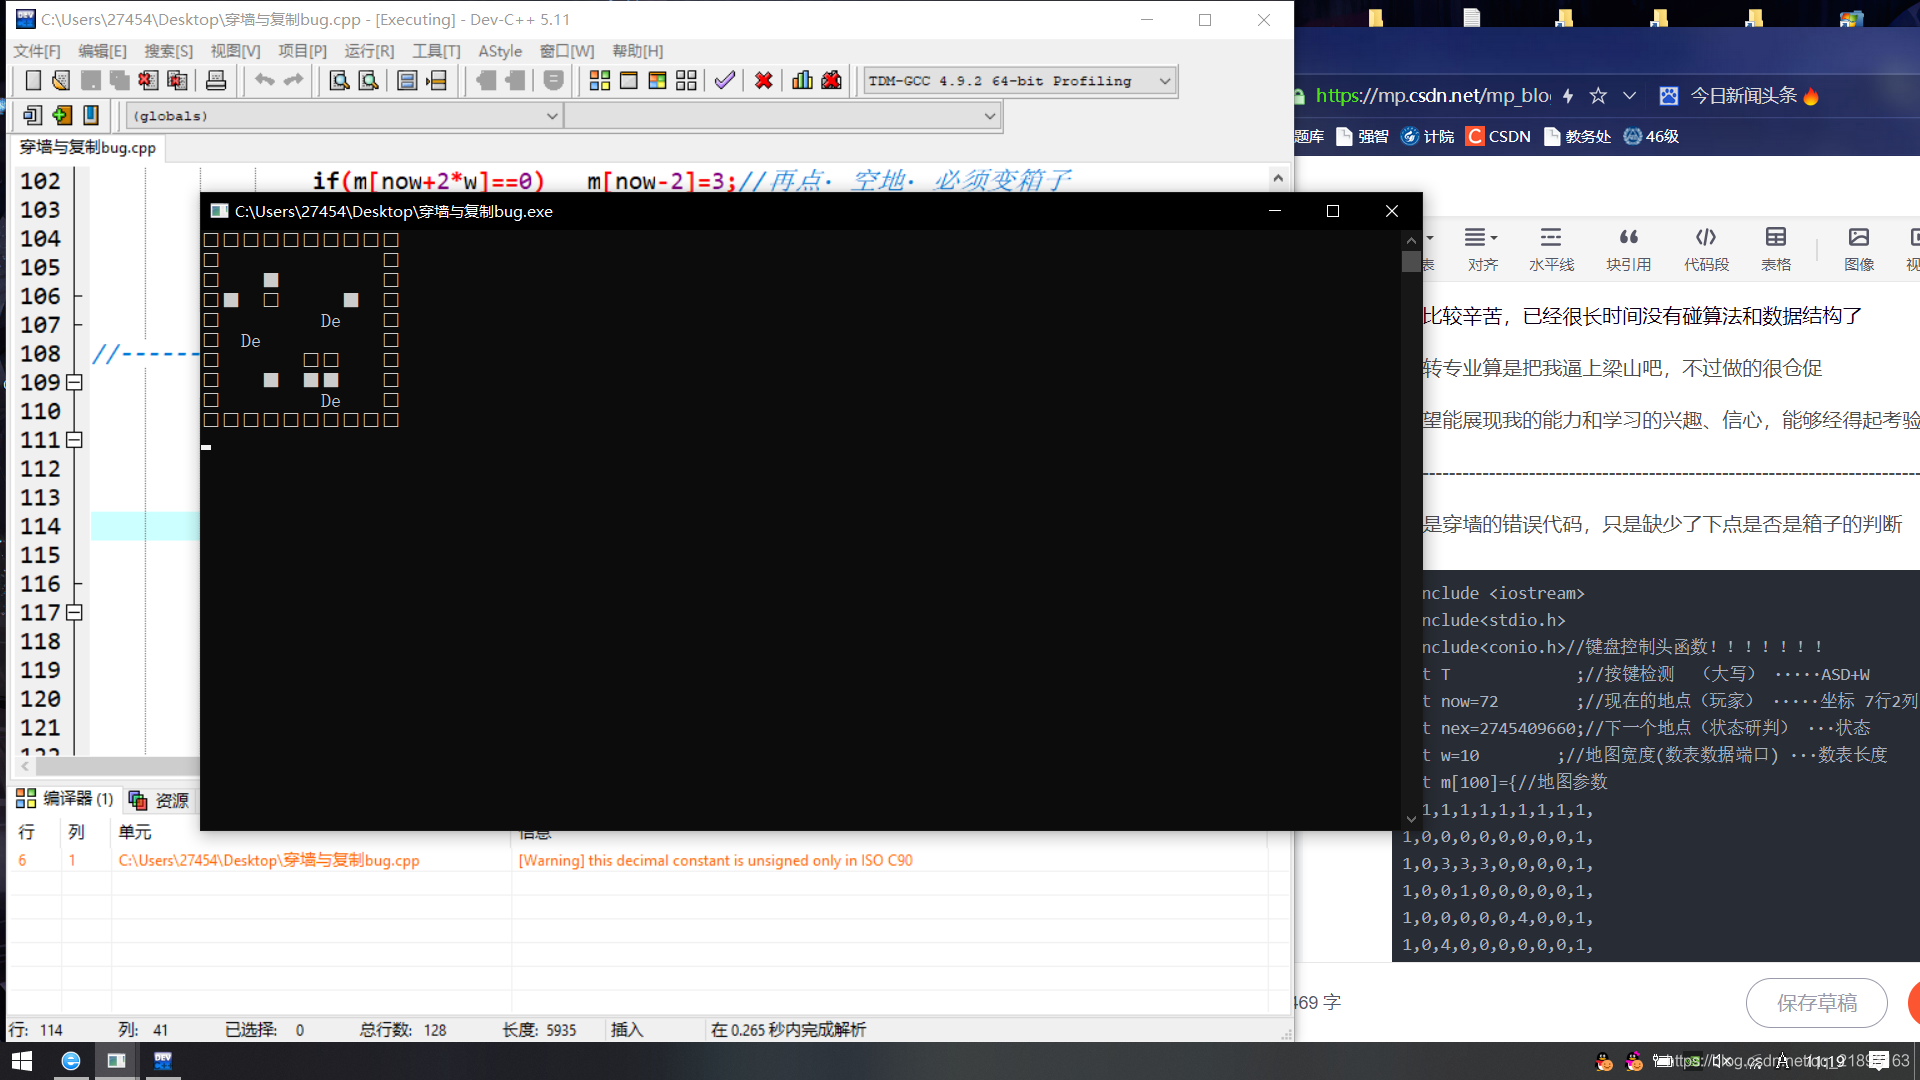Click the Compile icon with colored squares
The width and height of the screenshot is (1920, 1080).
[x=600, y=81]
